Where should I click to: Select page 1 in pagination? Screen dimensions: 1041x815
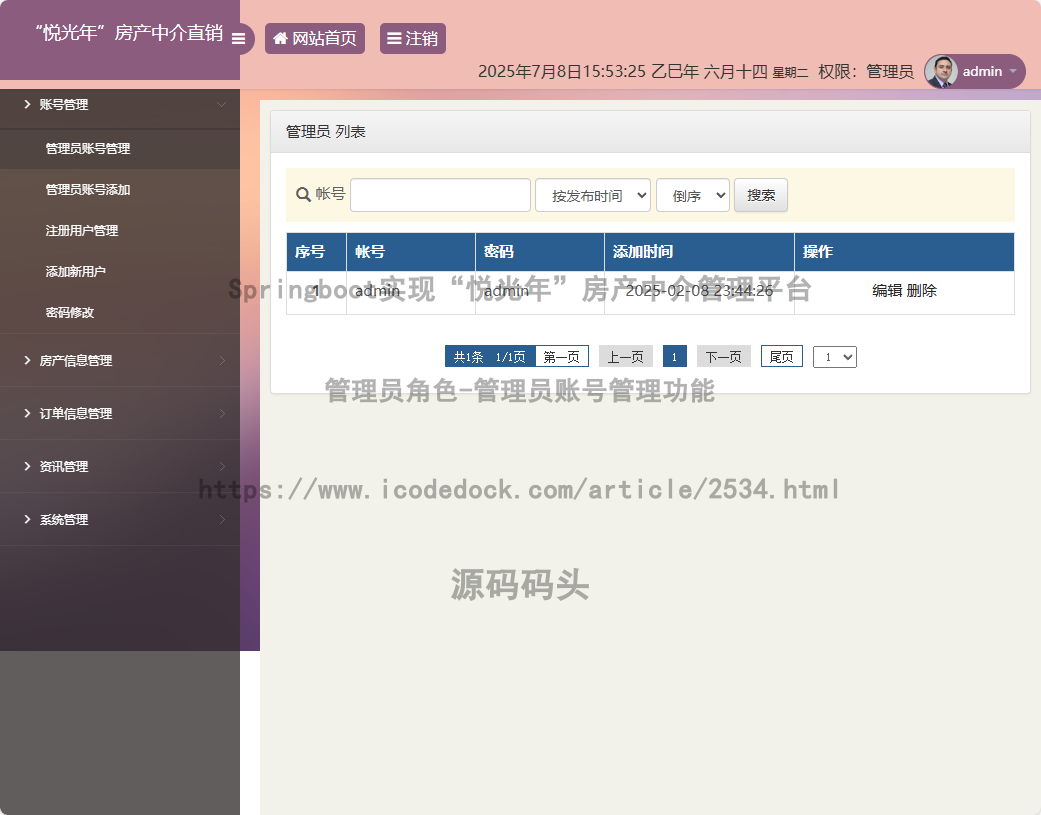[675, 357]
